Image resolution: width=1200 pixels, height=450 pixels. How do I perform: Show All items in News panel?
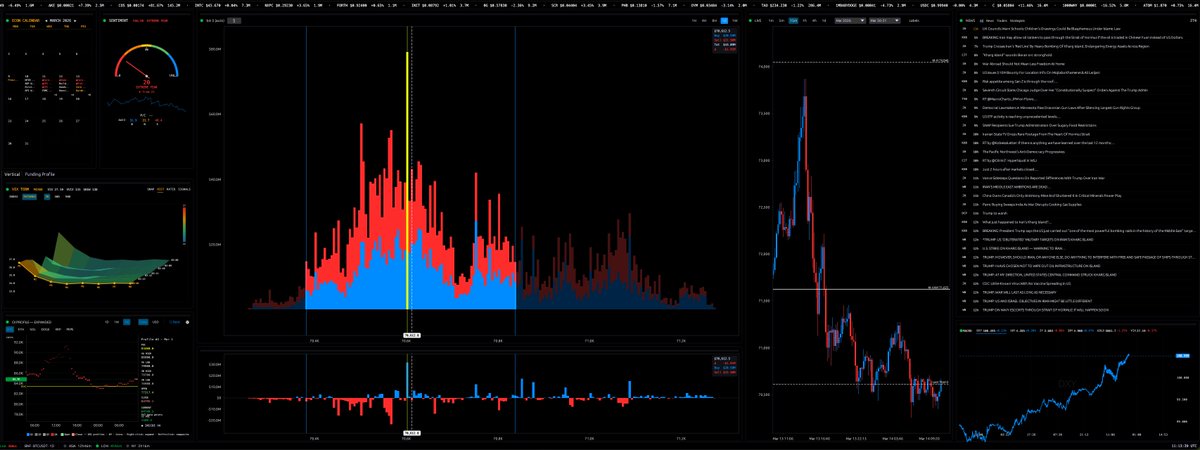(981, 21)
